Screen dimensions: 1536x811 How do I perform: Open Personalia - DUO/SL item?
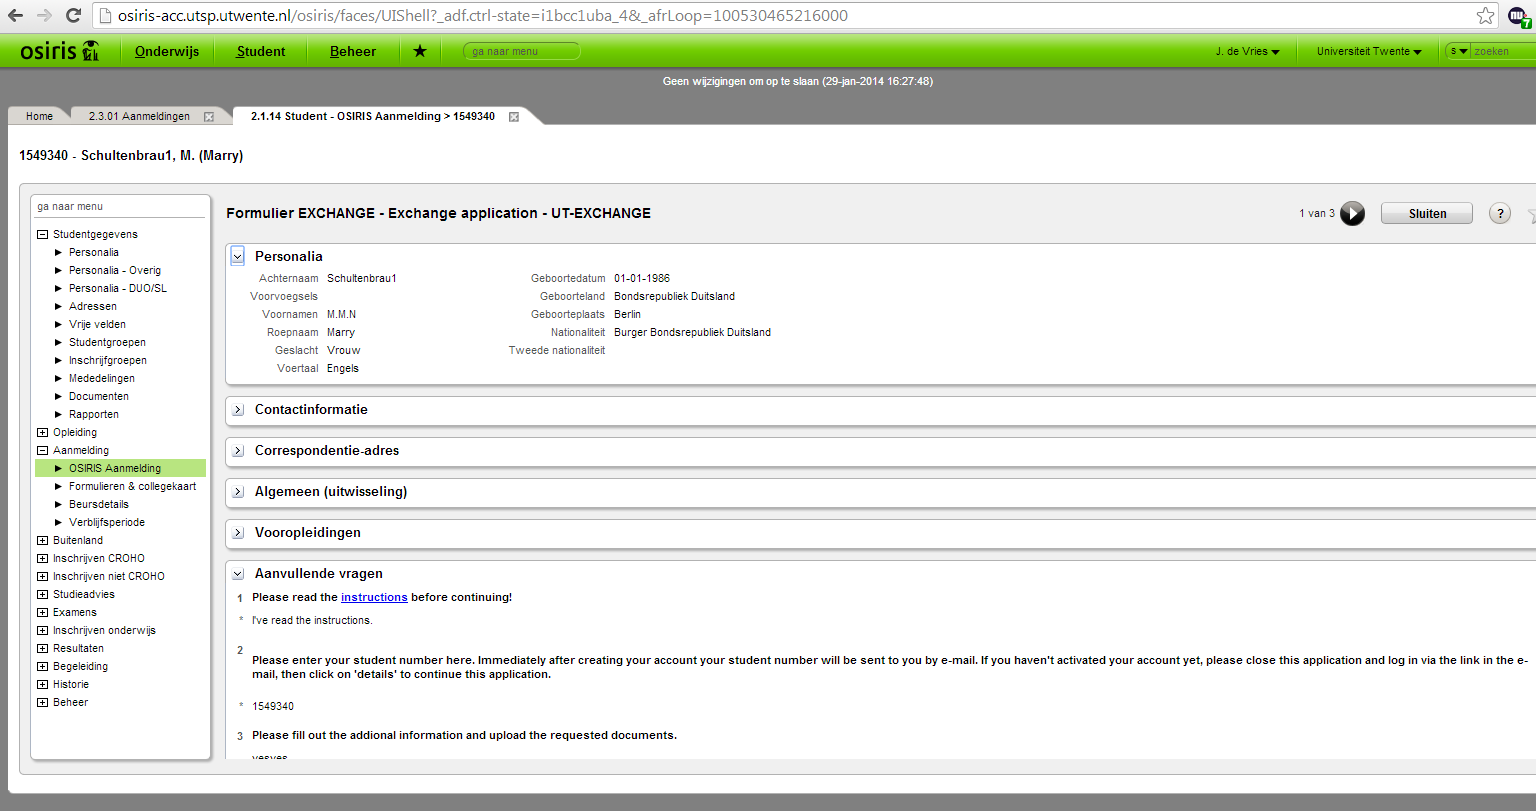tap(118, 288)
